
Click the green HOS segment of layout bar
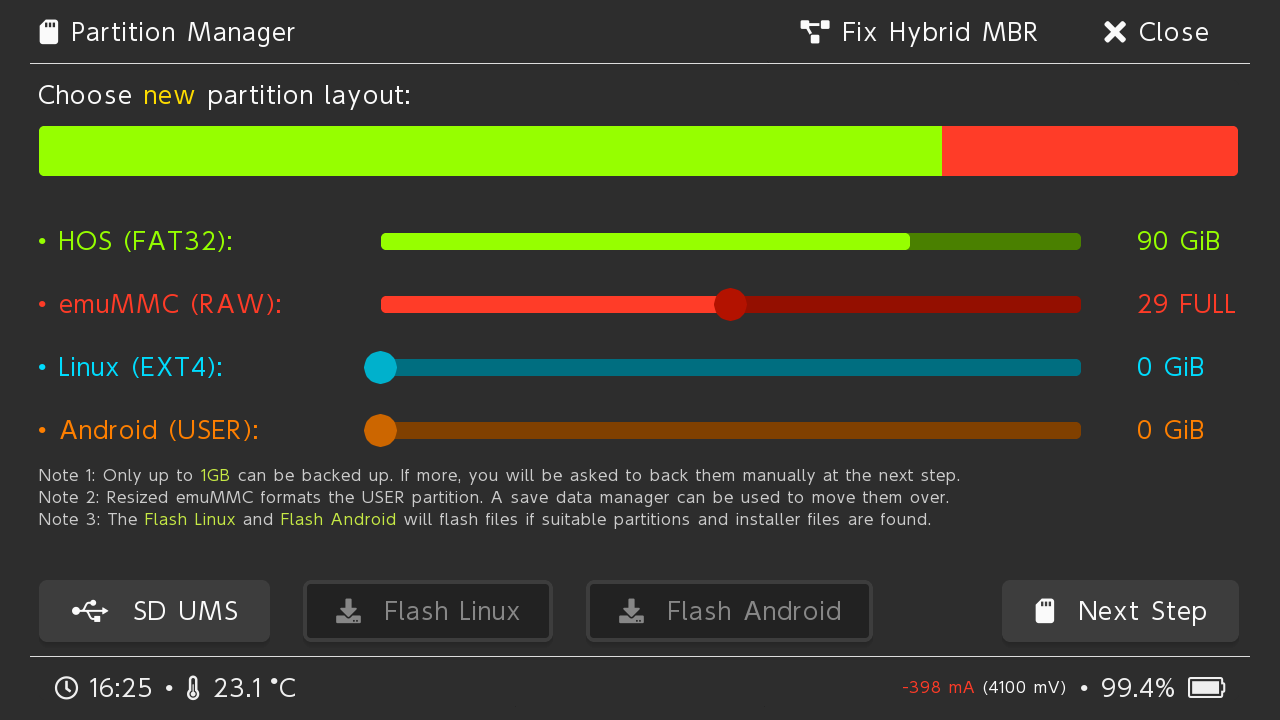[x=490, y=151]
